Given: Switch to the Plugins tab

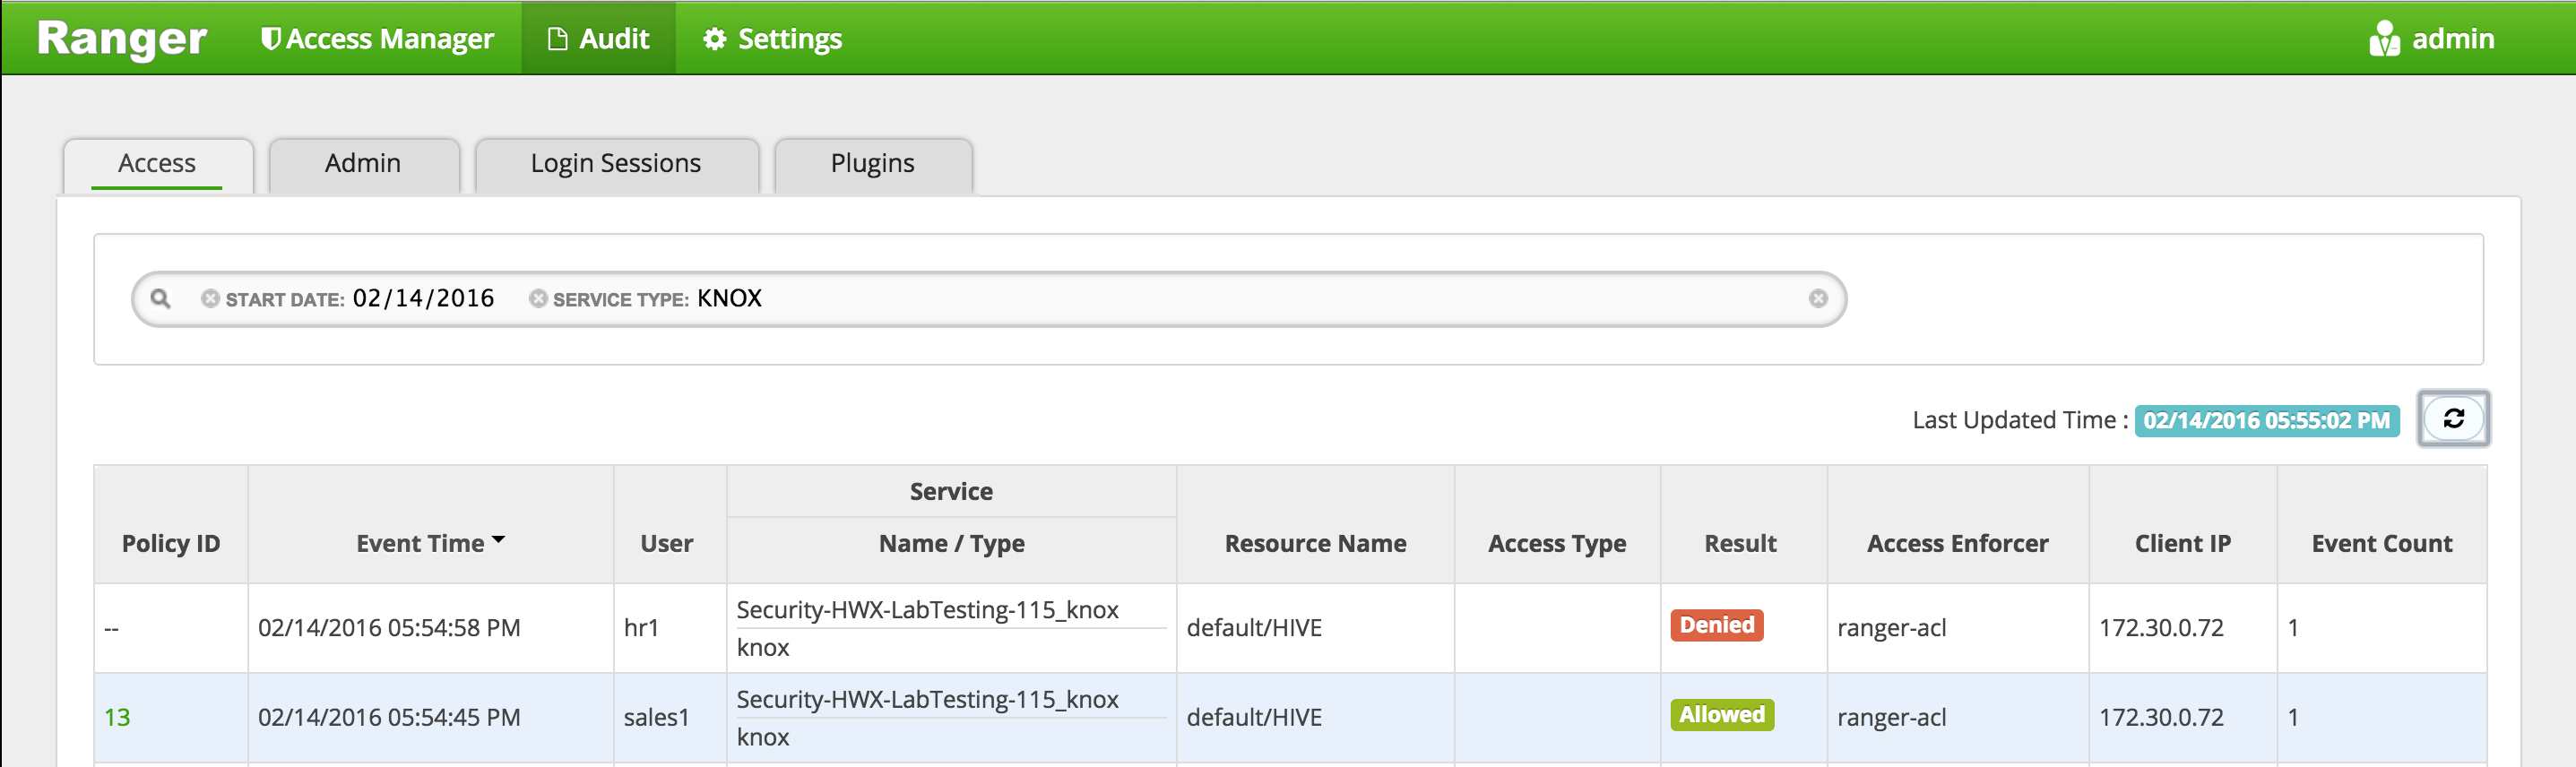Looking at the screenshot, I should pos(872,163).
